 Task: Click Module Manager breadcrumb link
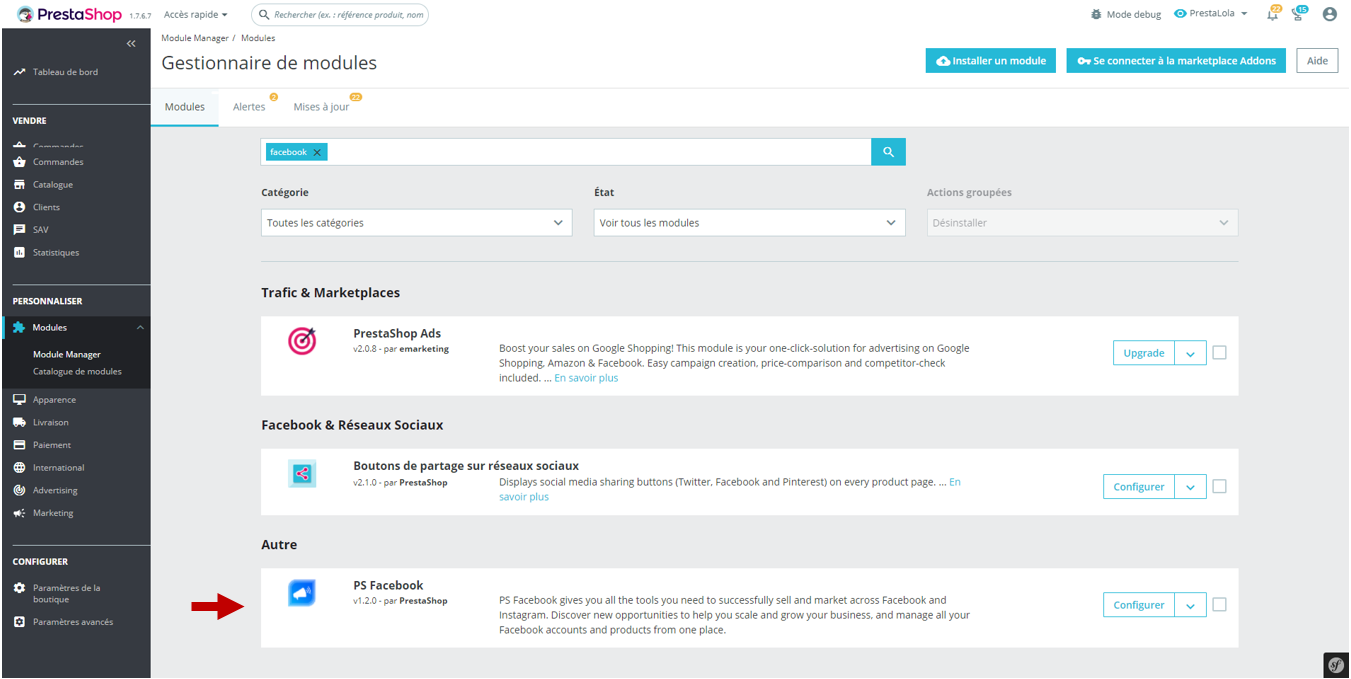(195, 38)
